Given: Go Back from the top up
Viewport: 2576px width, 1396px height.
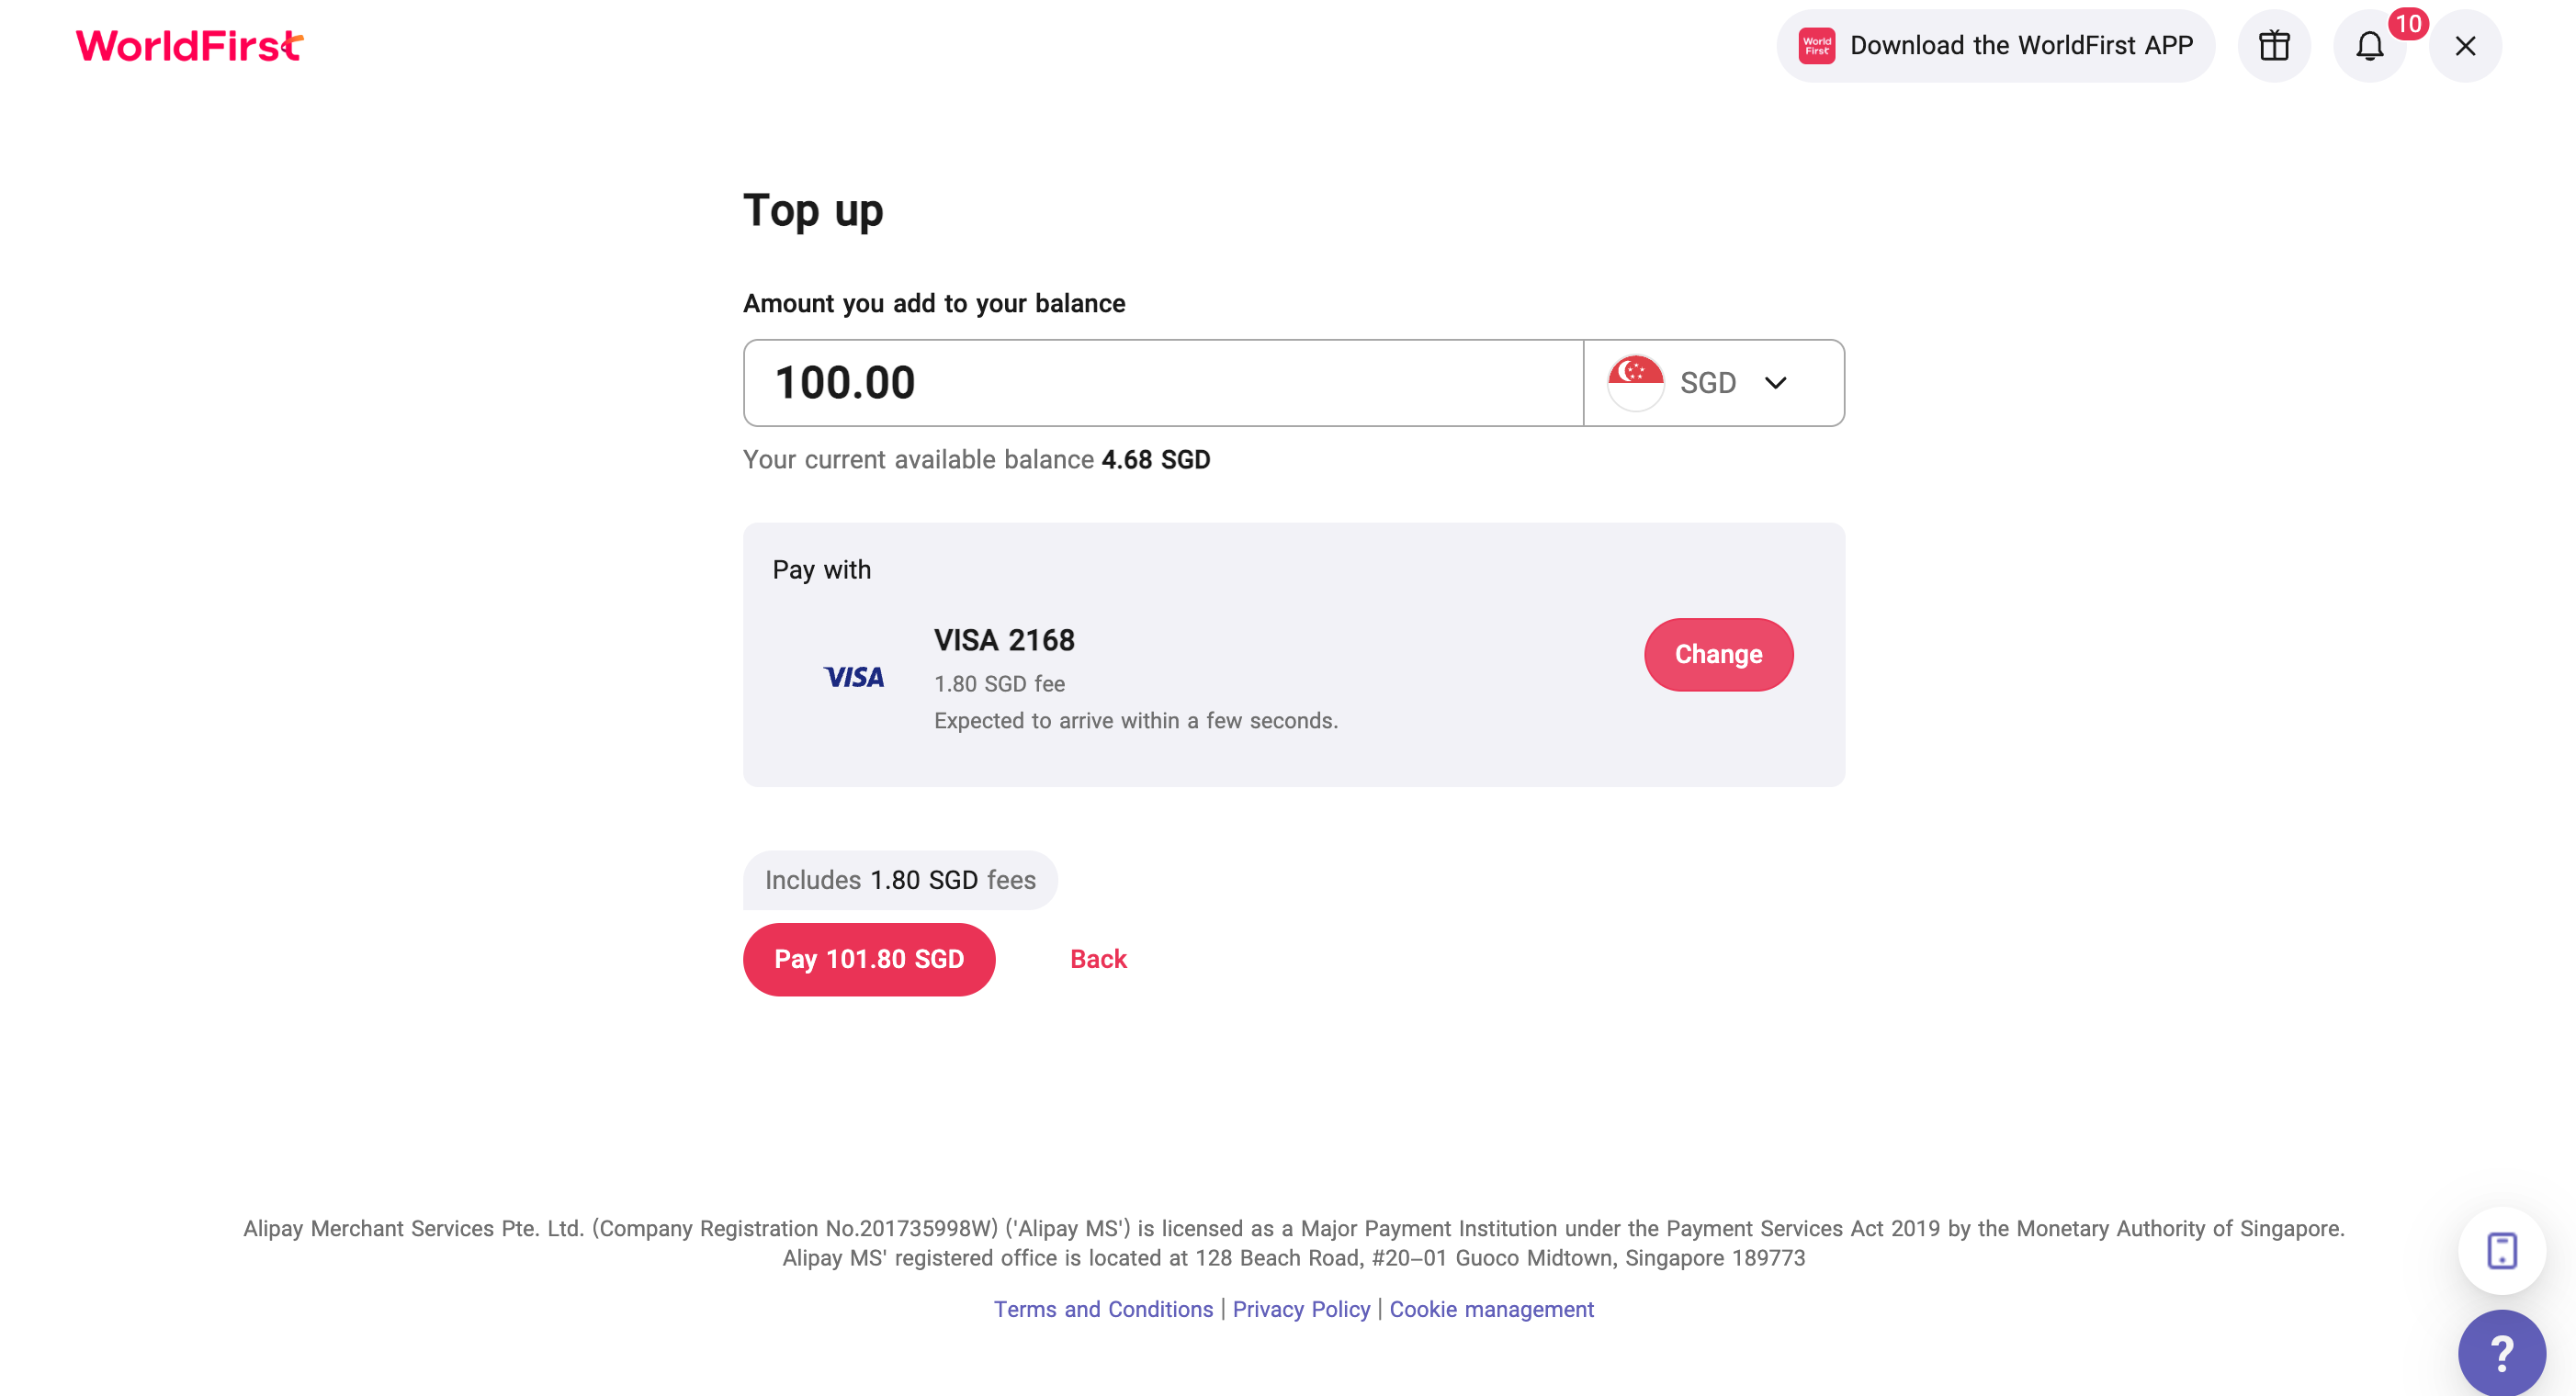Looking at the screenshot, I should [1098, 959].
